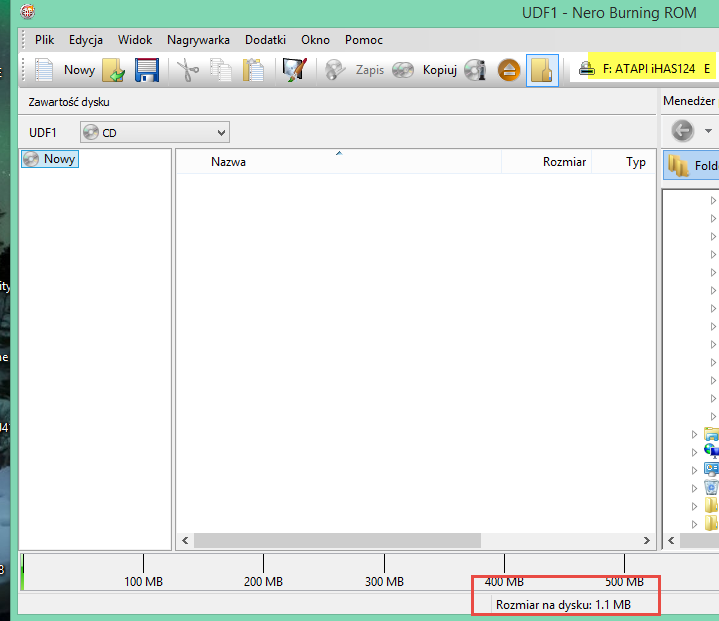
Task: Click the Rozmiar na dysku: 1.1 MB status
Action: coord(563,604)
